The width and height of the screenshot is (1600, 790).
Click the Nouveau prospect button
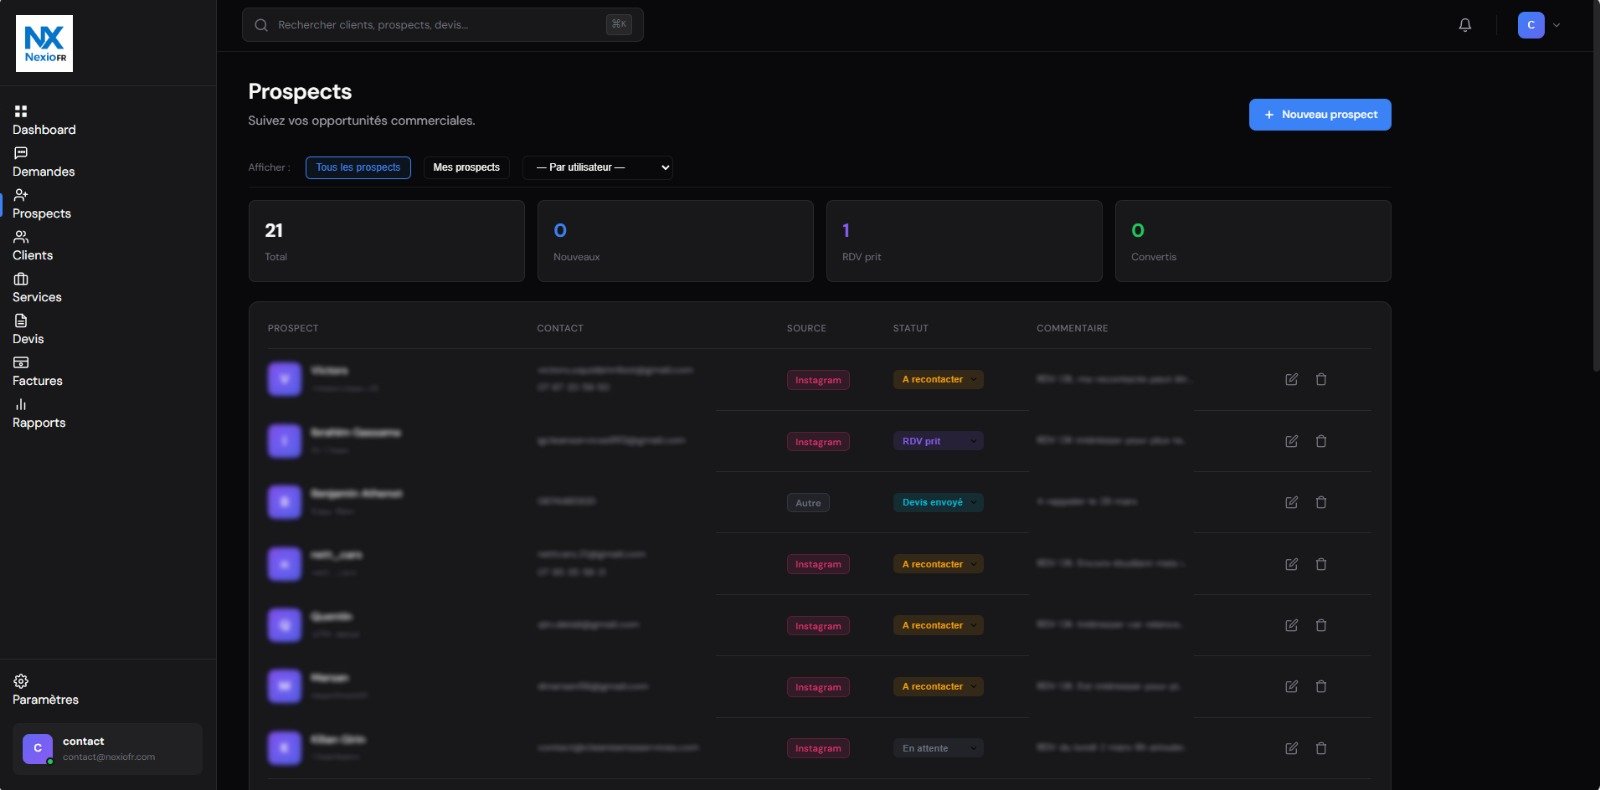1320,114
